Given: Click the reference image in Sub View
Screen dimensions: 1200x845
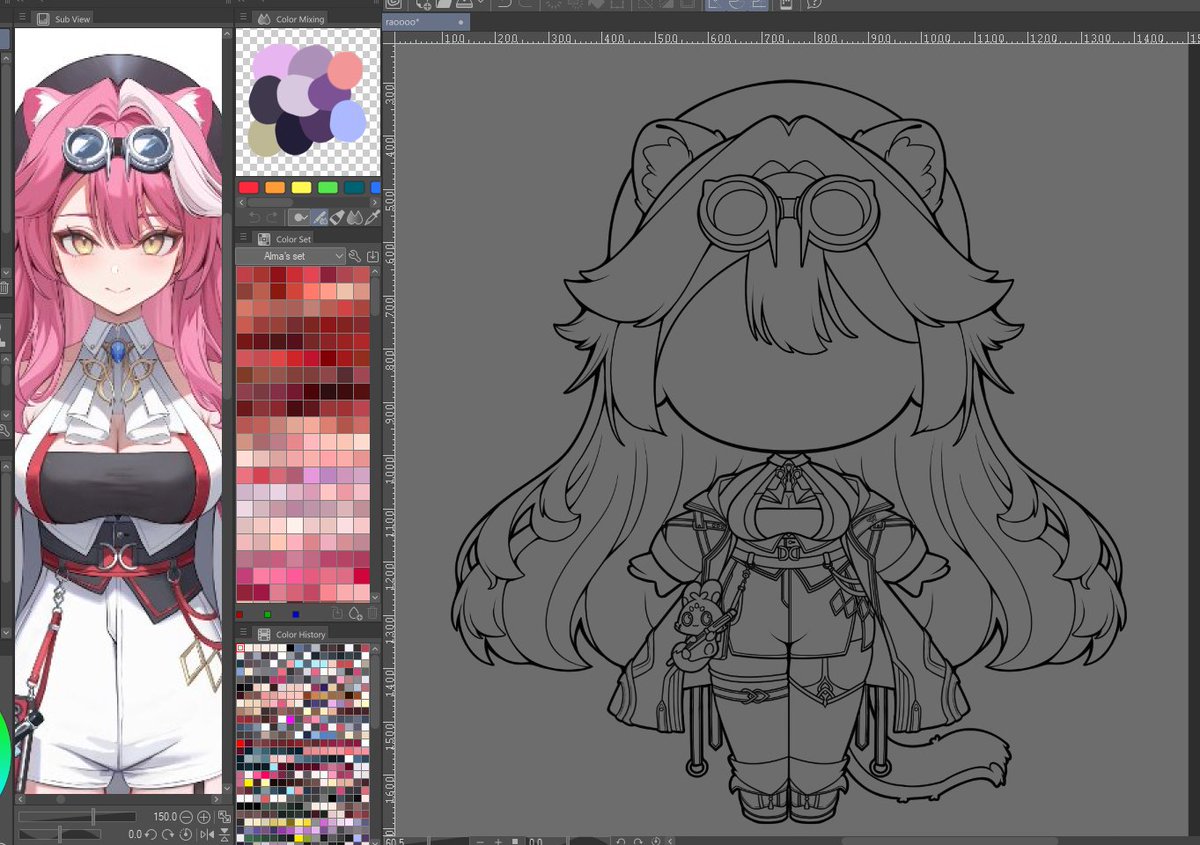Looking at the screenshot, I should coord(118,410).
